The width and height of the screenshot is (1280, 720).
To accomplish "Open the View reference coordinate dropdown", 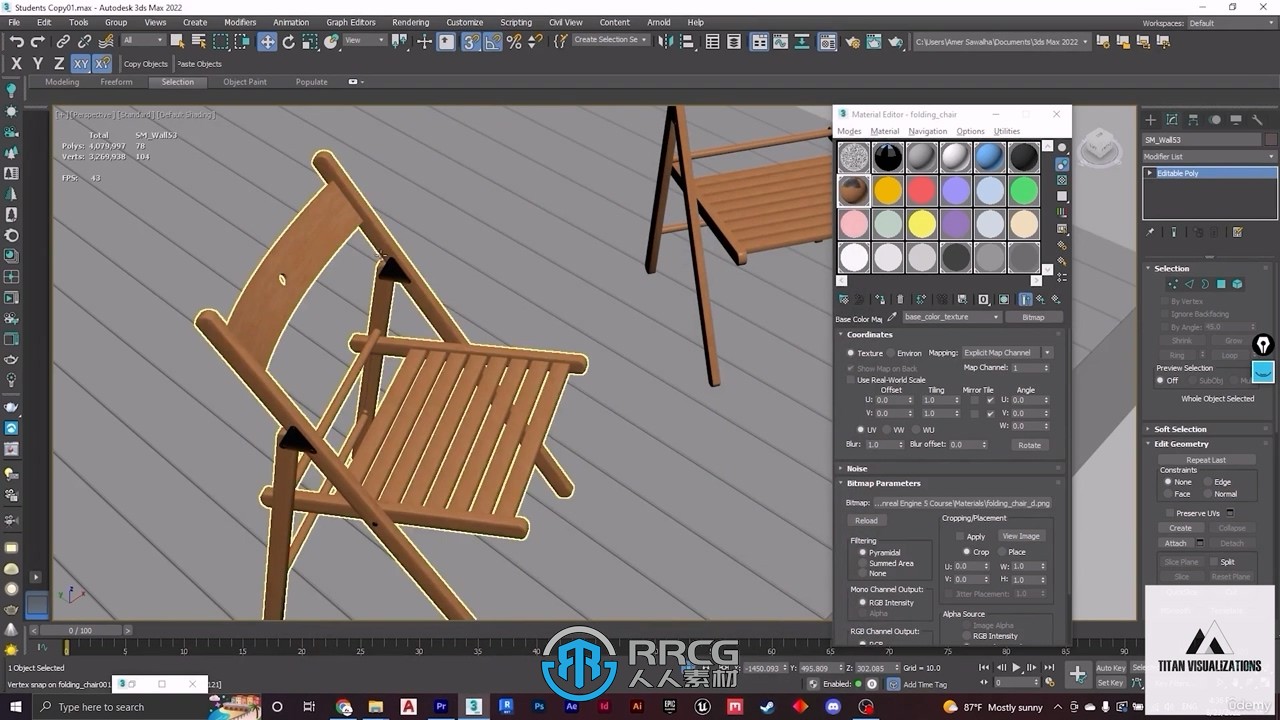I will (364, 40).
